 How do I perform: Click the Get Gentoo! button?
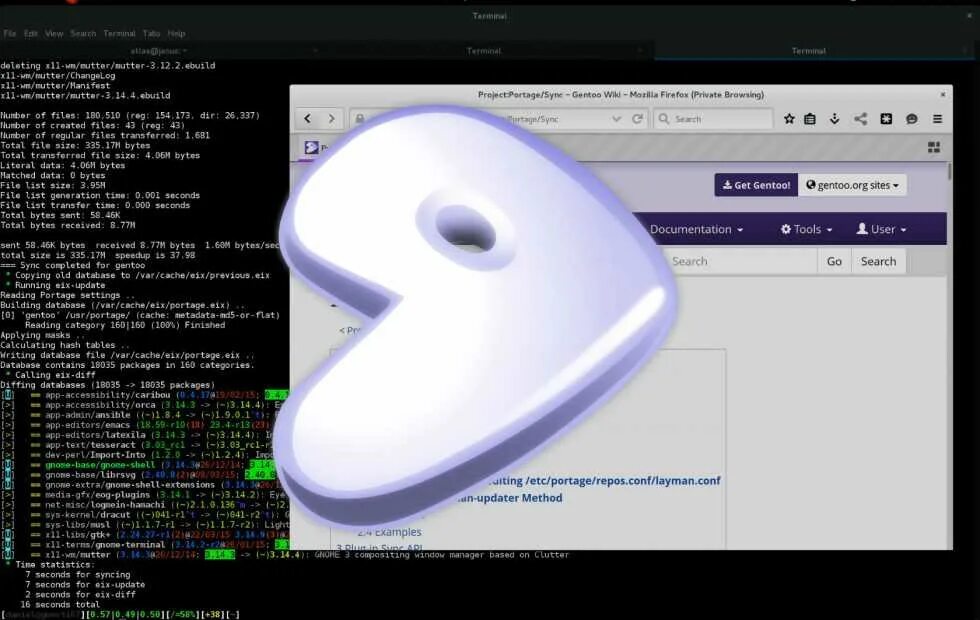tap(756, 185)
